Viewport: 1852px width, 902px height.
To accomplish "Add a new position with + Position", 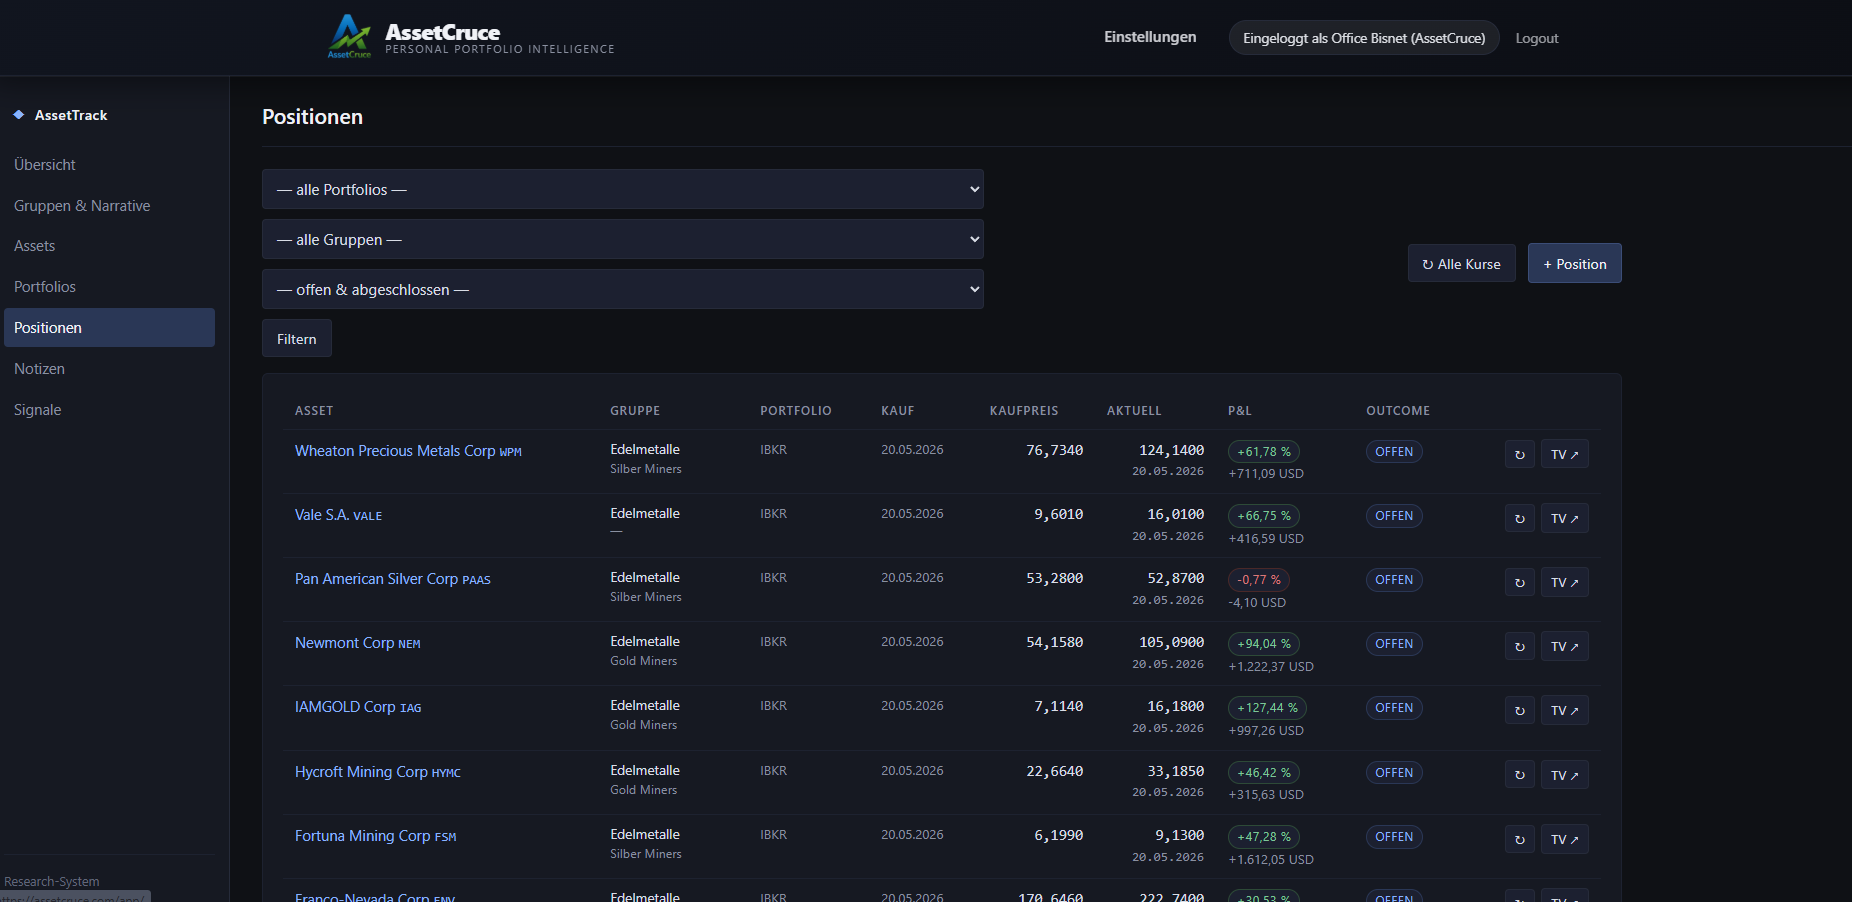I will [x=1574, y=264].
